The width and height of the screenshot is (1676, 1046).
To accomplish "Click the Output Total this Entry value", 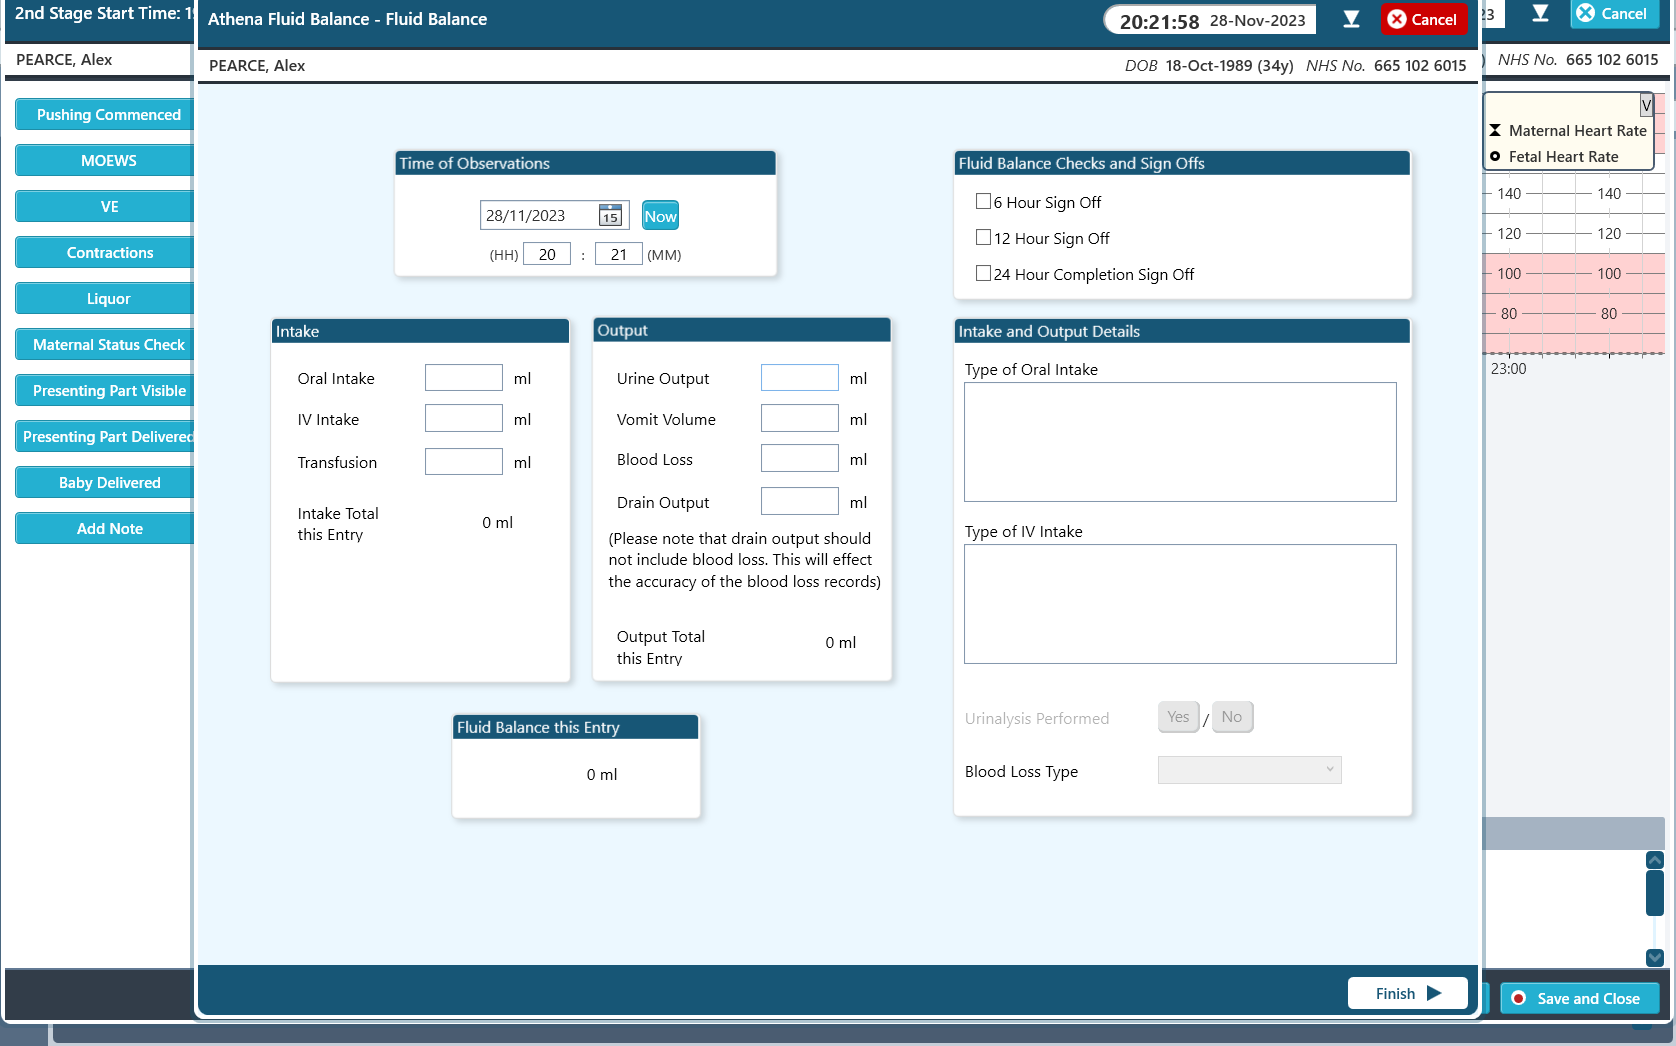I will [840, 643].
